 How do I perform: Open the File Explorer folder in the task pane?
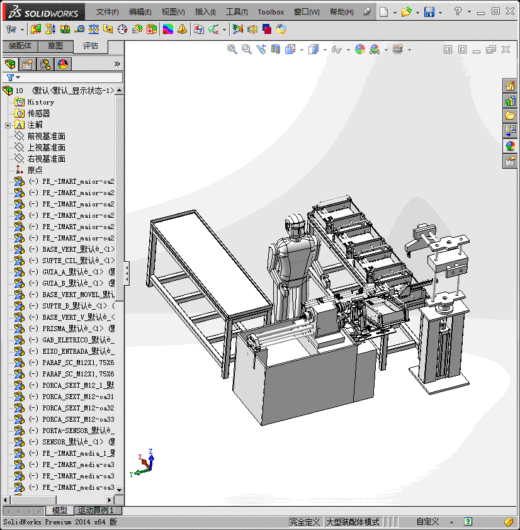click(x=510, y=116)
